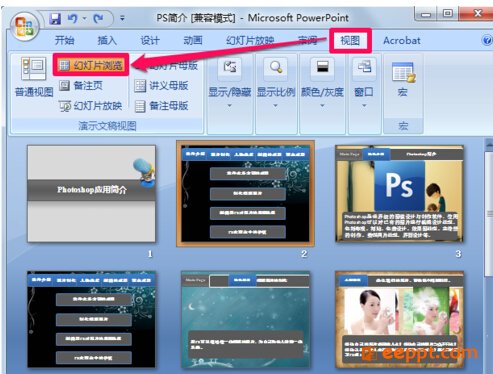Undo the last action

point(72,18)
